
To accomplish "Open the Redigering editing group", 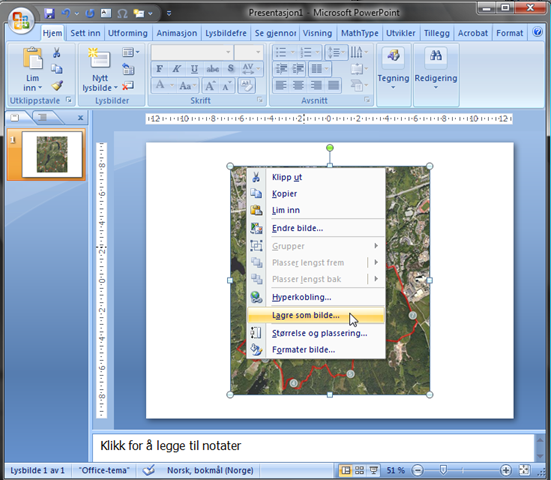I will click(436, 74).
